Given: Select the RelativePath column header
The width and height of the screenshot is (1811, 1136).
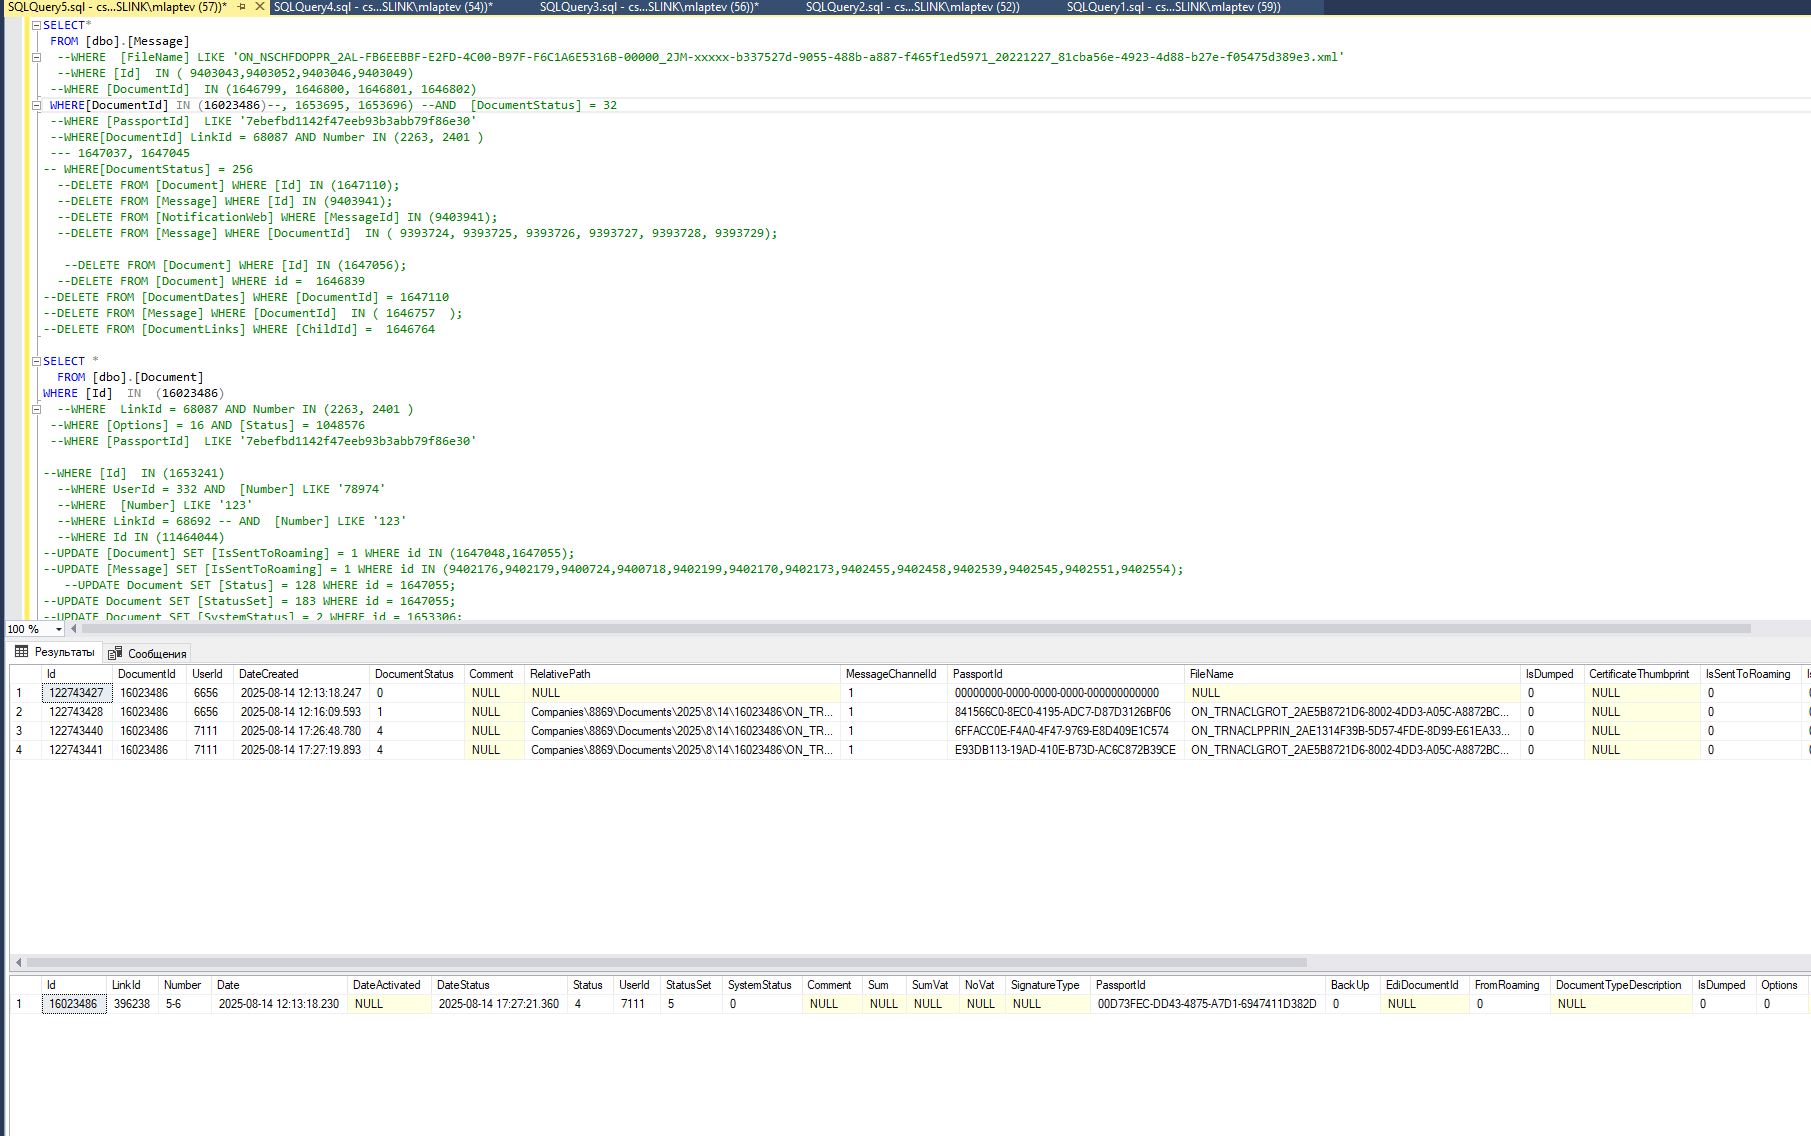Looking at the screenshot, I should point(682,674).
